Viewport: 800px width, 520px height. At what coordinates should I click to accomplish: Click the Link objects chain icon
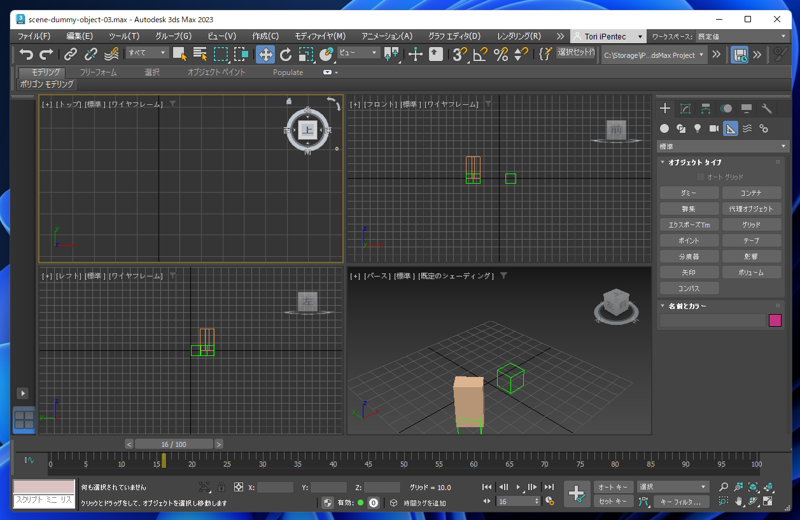(70, 54)
